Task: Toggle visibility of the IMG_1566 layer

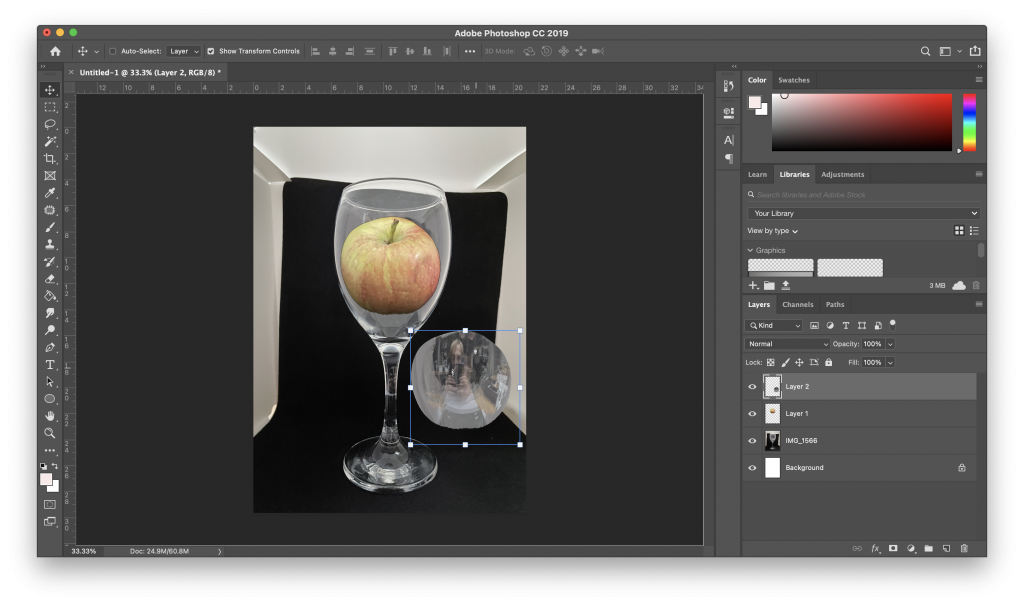Action: pos(752,440)
